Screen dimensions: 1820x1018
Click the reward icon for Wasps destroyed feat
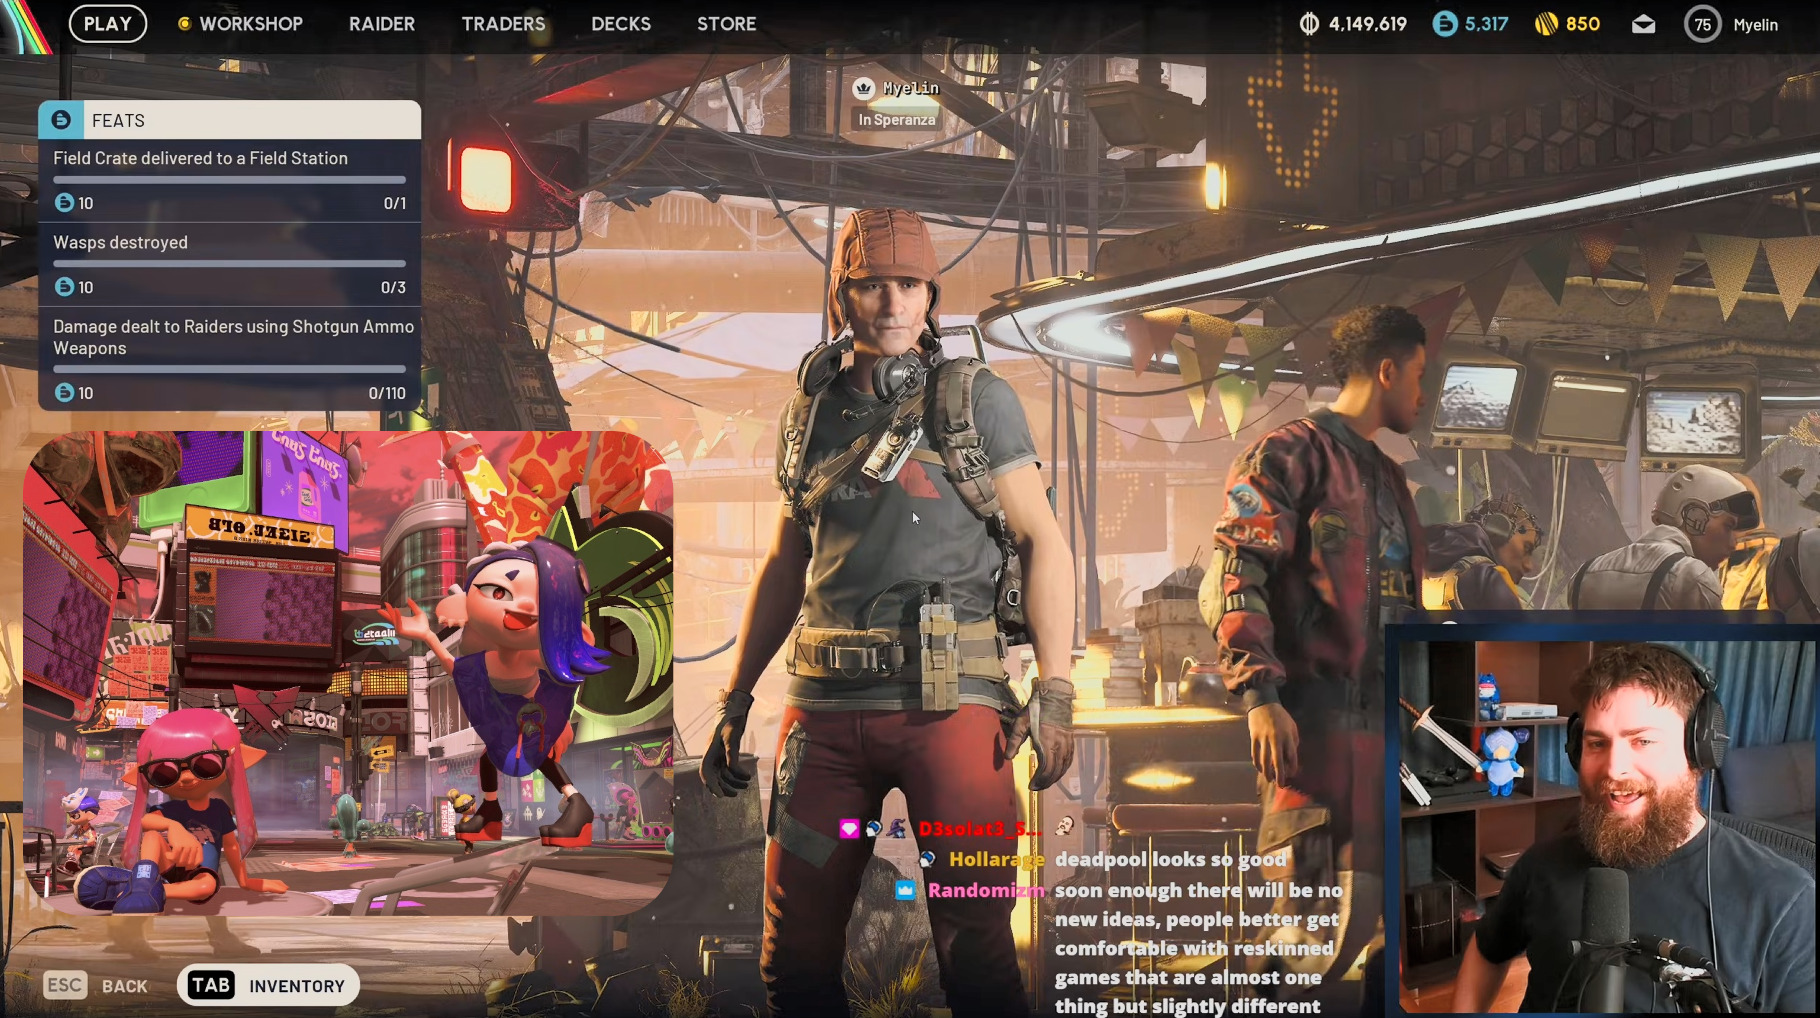(64, 287)
